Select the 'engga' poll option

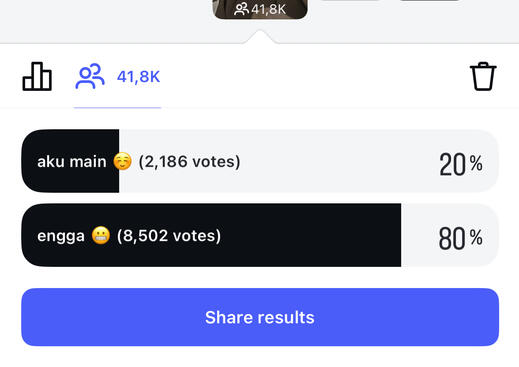coord(260,235)
